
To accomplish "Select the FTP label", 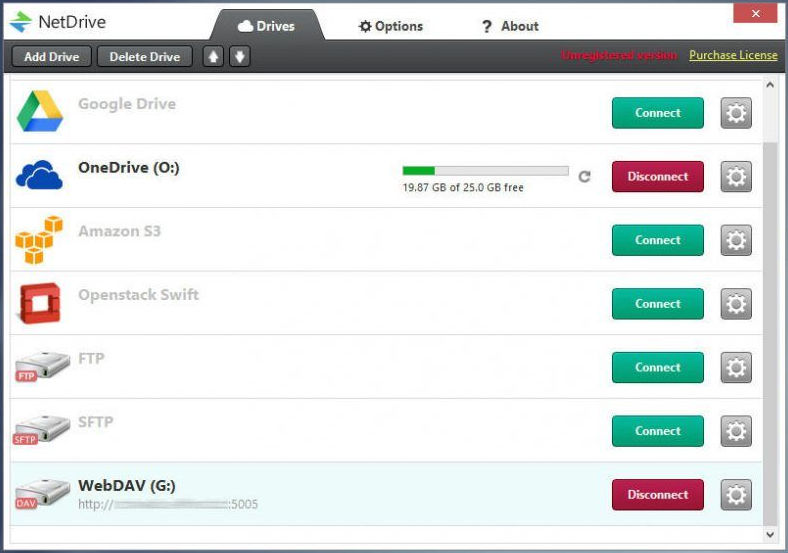I will [x=91, y=358].
